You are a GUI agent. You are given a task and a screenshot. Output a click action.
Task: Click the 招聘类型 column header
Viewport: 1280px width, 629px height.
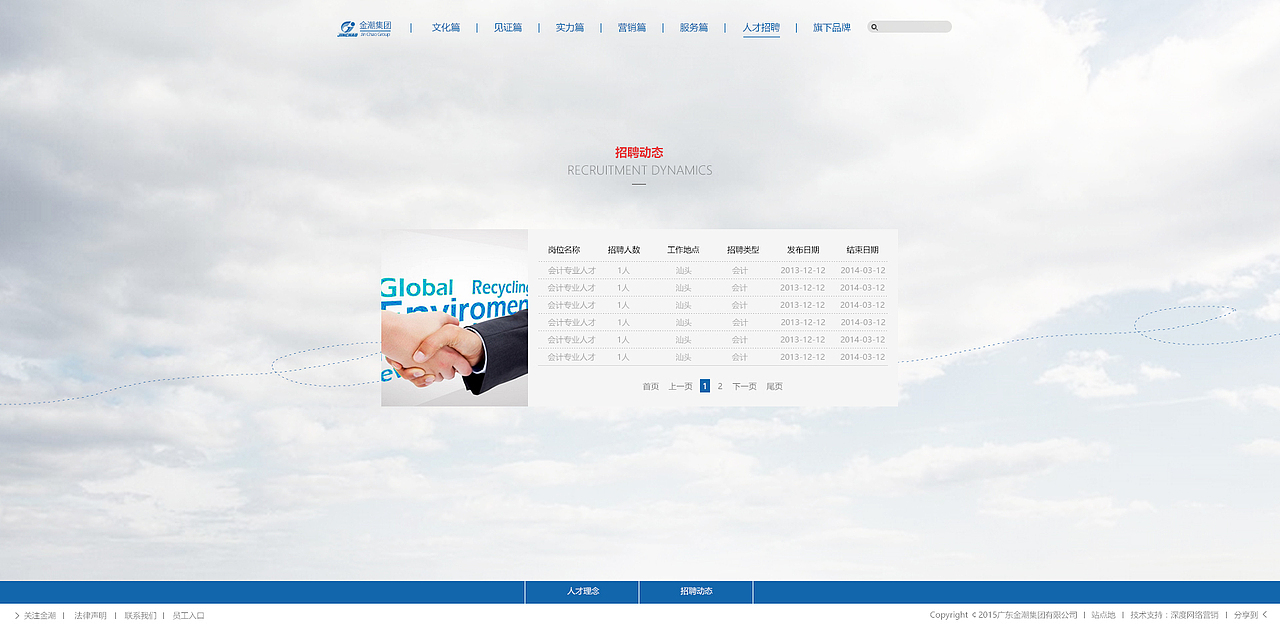(743, 250)
